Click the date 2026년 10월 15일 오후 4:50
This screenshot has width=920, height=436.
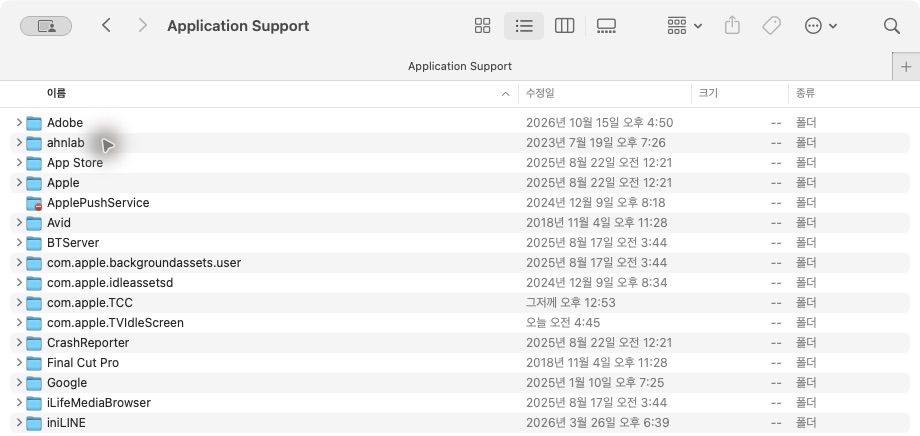pos(599,123)
